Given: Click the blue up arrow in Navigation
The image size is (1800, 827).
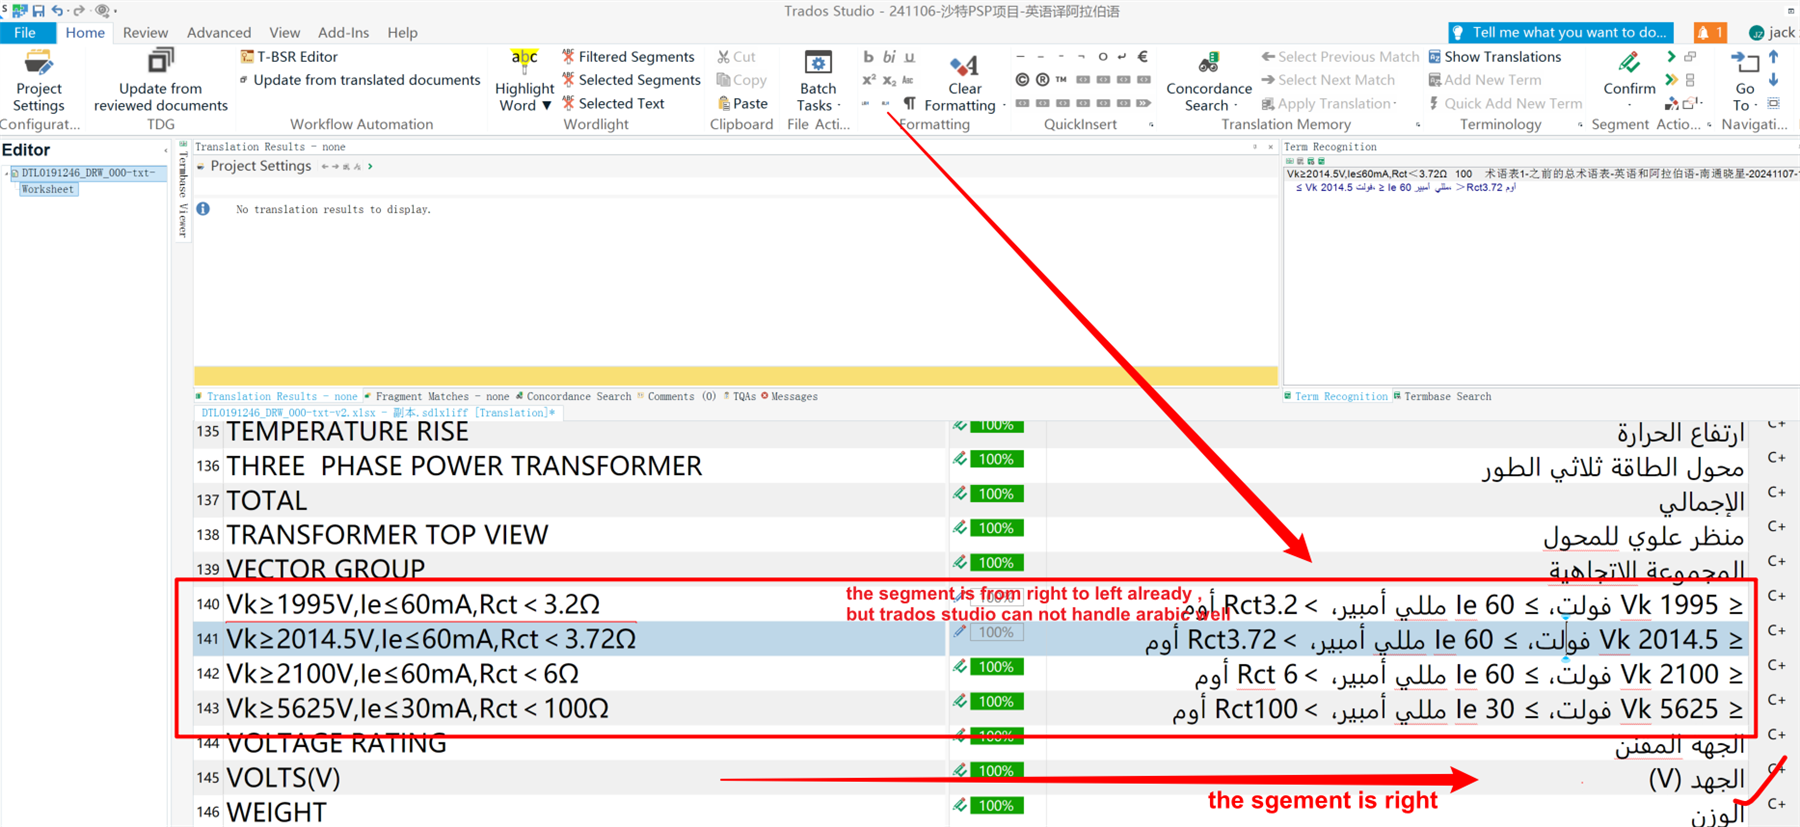Looking at the screenshot, I should coord(1774,57).
